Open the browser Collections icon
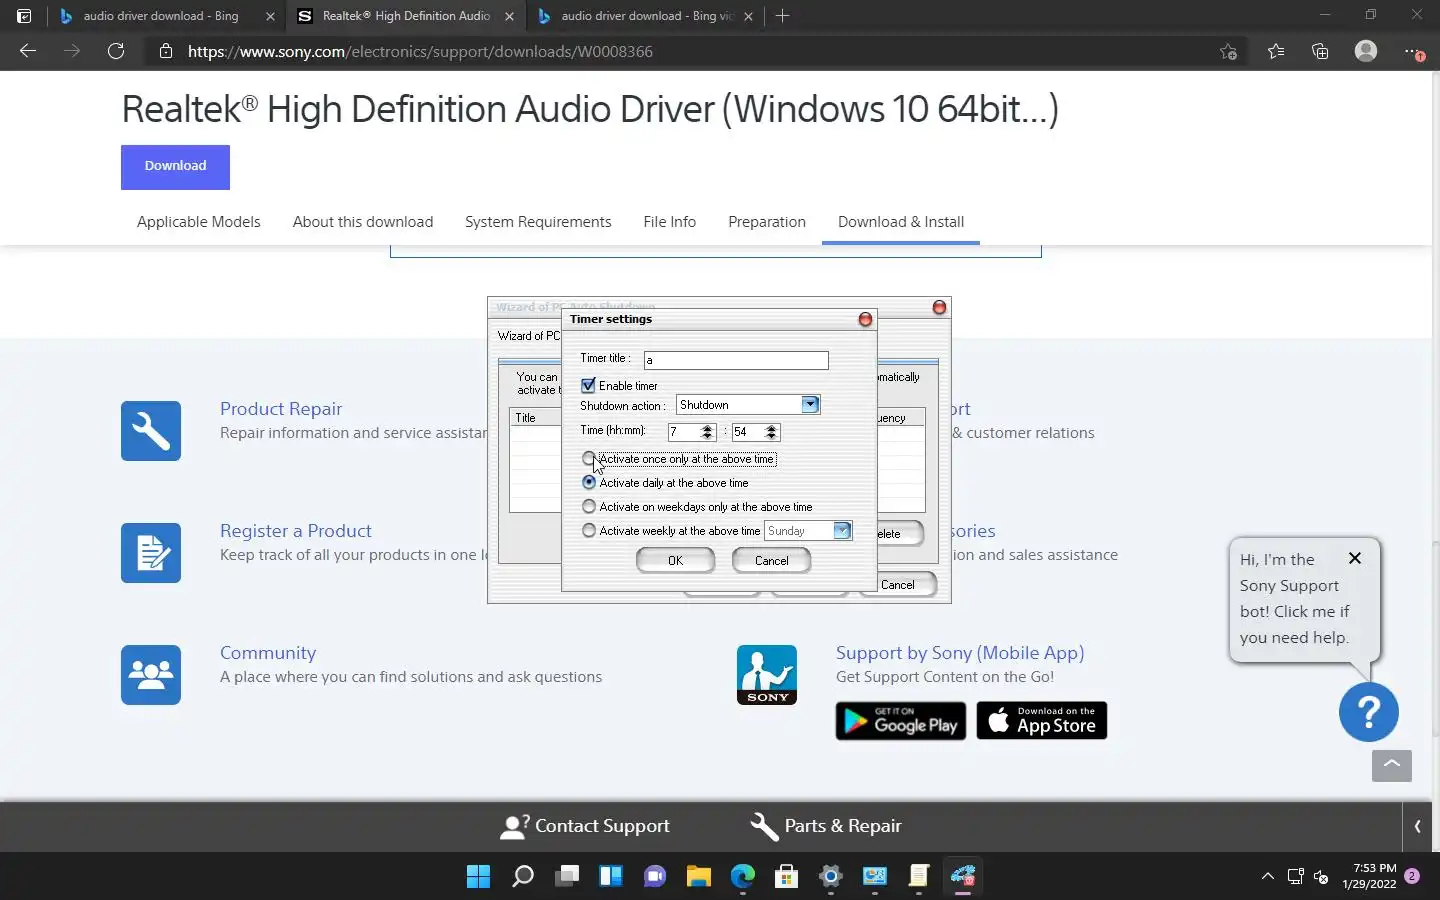 click(x=1320, y=51)
